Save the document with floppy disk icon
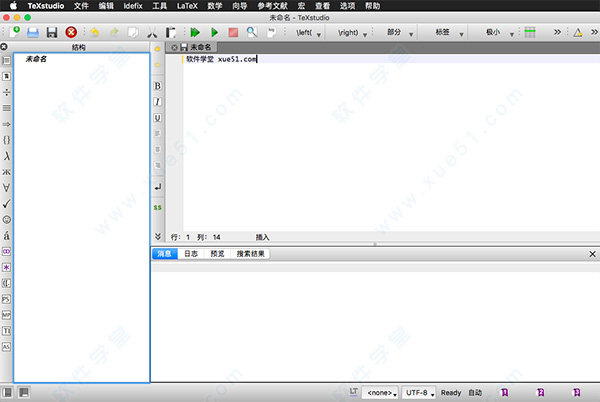The image size is (600, 402). (52, 33)
